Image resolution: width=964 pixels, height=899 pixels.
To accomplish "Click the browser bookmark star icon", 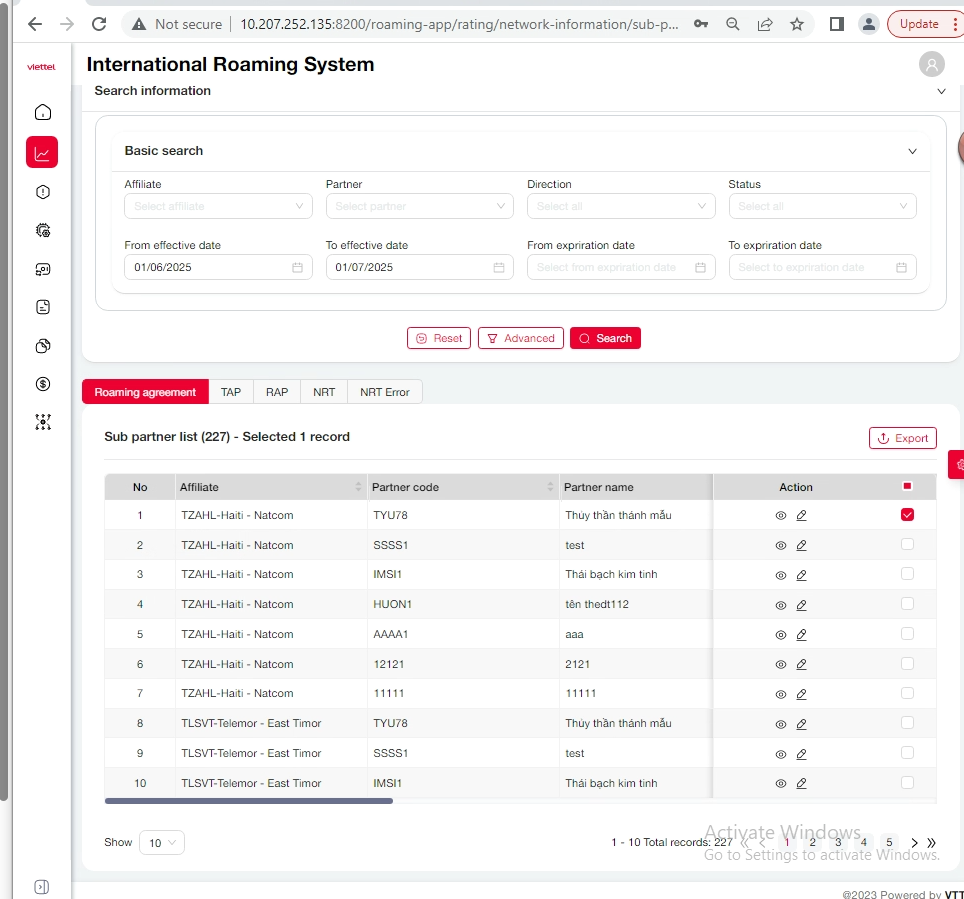I will click(x=796, y=24).
